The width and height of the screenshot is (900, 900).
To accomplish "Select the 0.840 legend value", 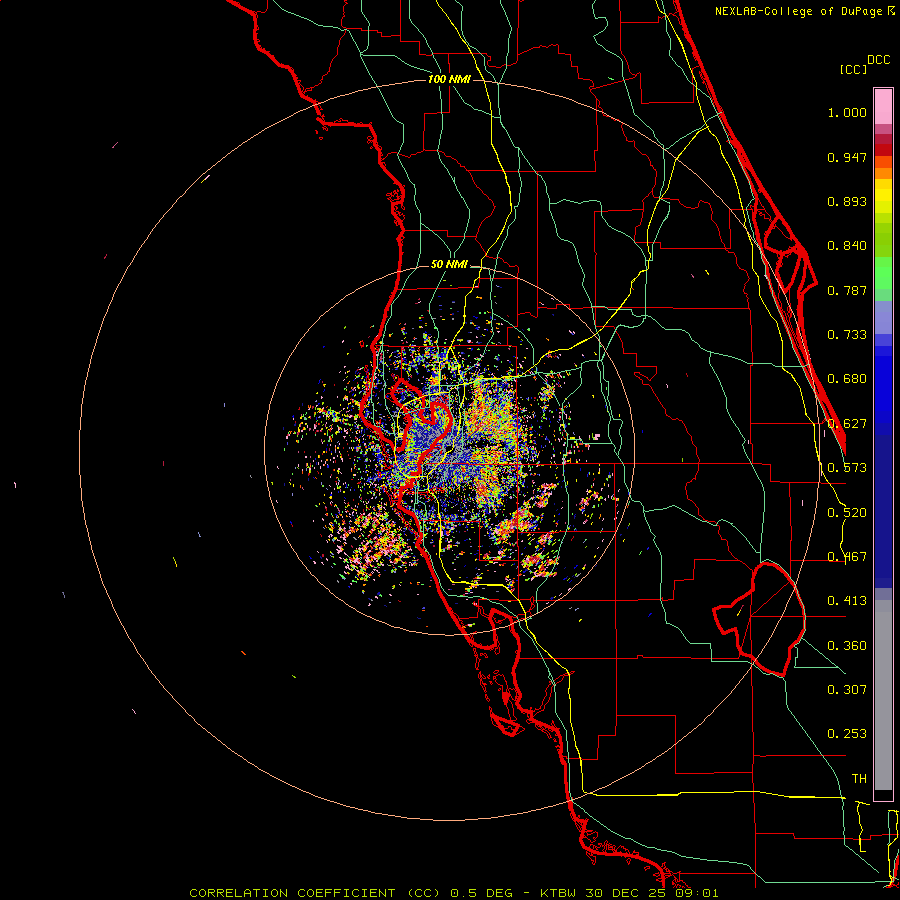I will click(847, 246).
